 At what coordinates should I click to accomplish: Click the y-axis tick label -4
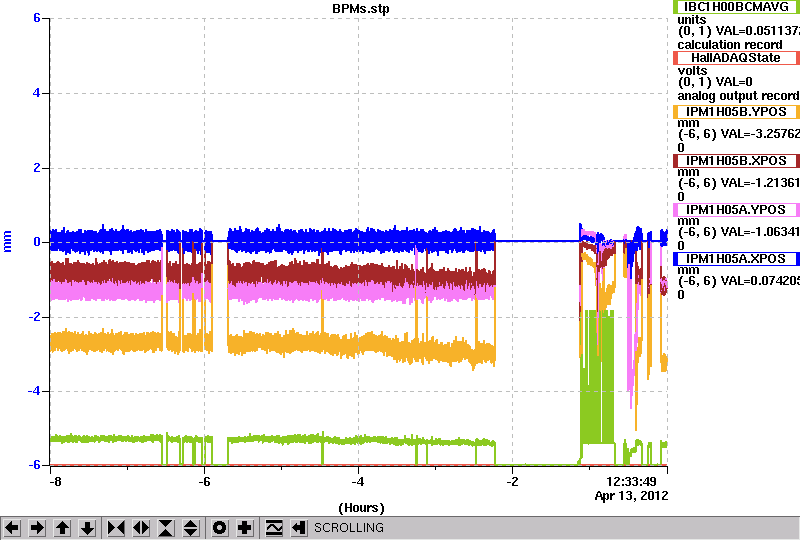point(34,391)
